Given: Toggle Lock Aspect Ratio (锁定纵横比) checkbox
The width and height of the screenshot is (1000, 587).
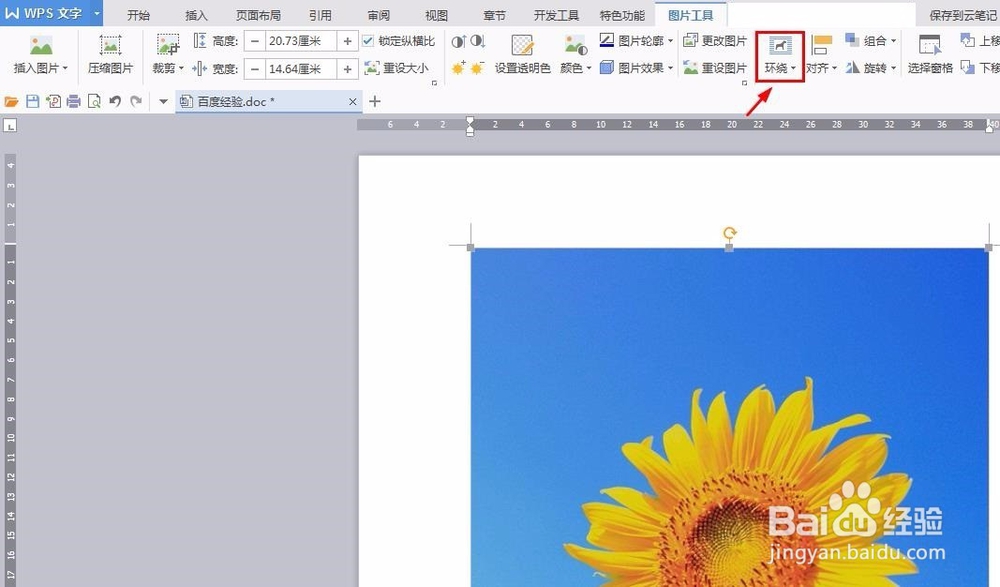Looking at the screenshot, I should coord(368,41).
